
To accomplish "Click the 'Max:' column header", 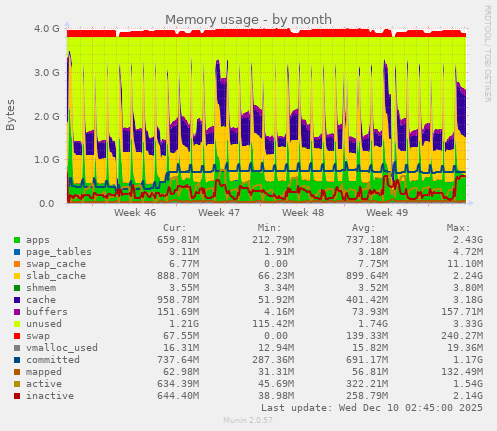I will (458, 228).
